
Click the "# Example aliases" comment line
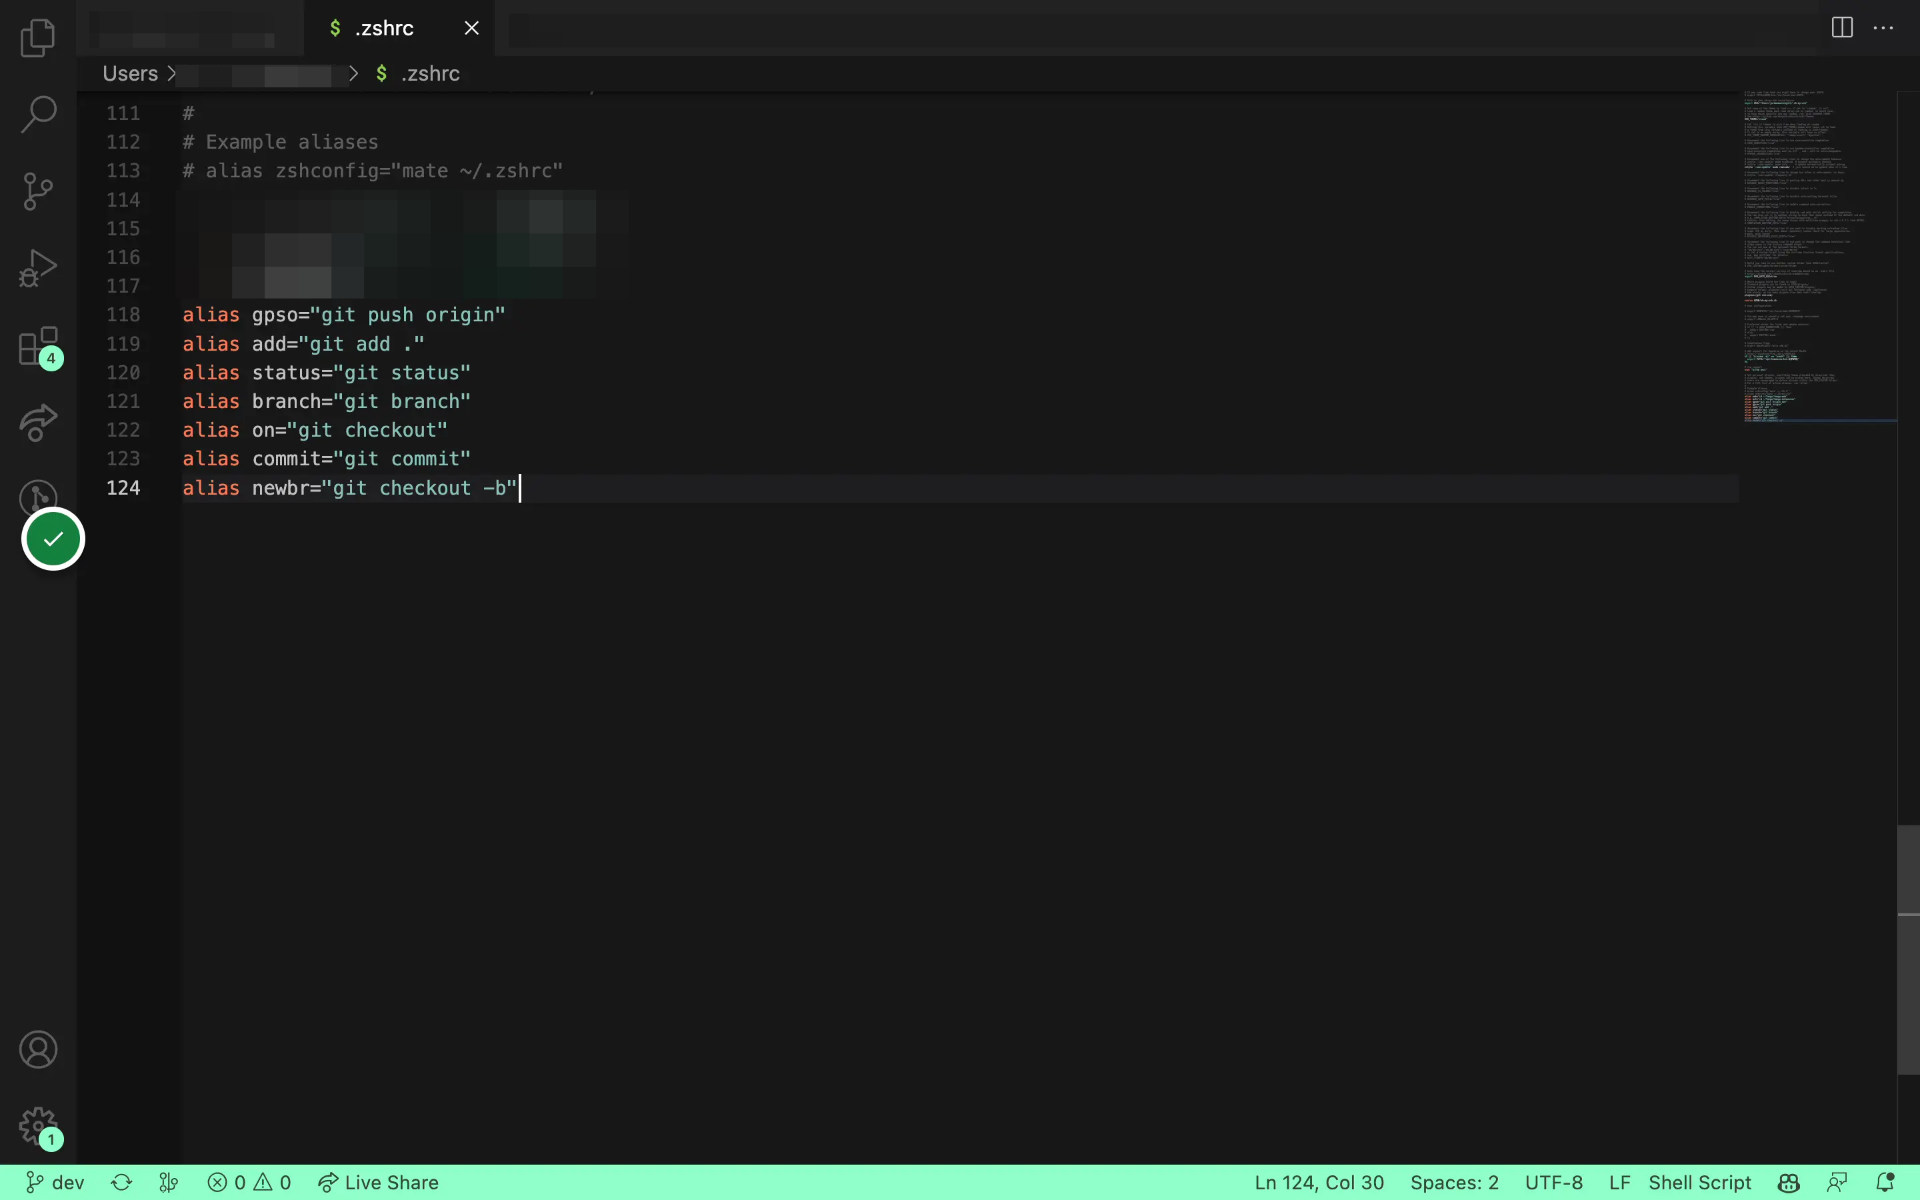(280, 142)
